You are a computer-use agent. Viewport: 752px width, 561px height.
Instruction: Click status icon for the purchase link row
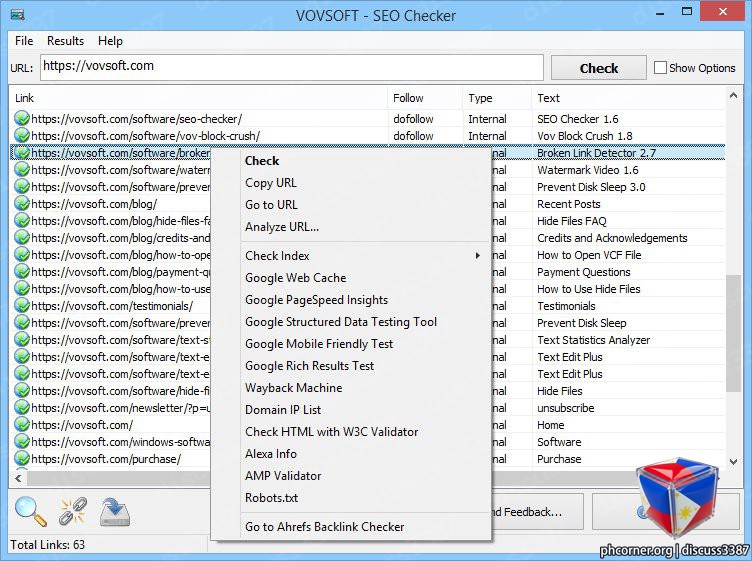coord(22,458)
